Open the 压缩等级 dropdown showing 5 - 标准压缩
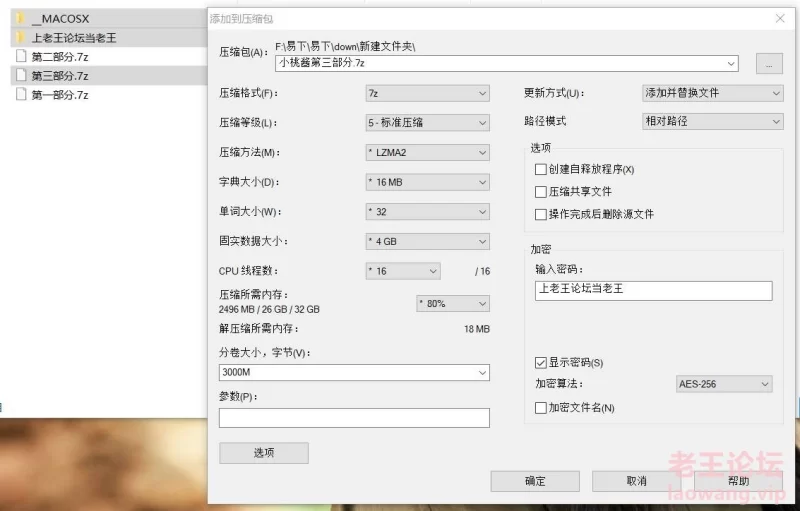800x511 pixels. pyautogui.click(x=428, y=123)
